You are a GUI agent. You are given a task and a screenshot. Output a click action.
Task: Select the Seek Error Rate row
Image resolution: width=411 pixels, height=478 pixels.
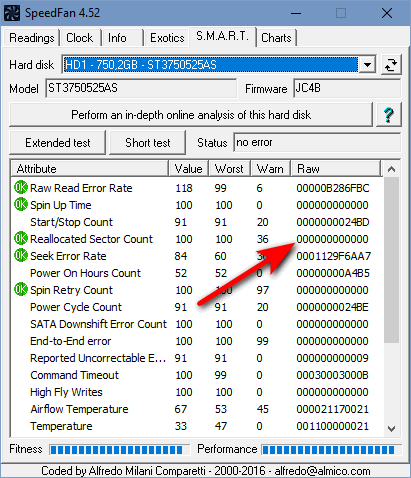click(197, 256)
